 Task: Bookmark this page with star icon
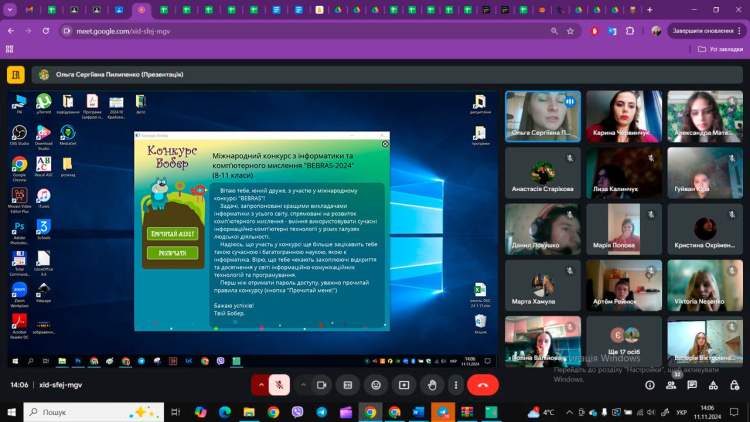point(571,30)
